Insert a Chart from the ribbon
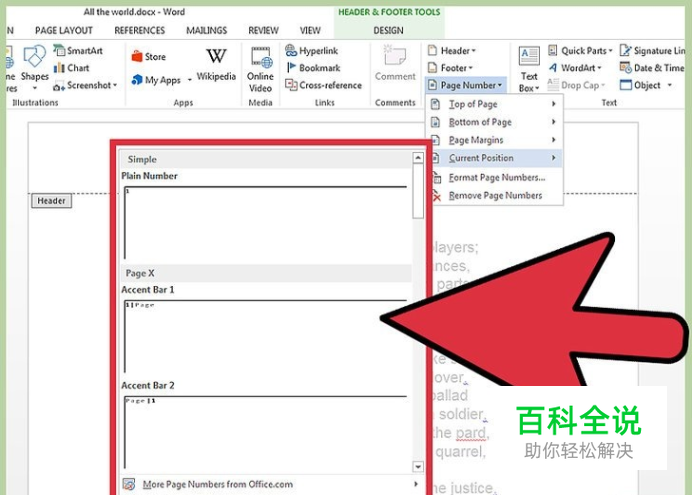This screenshot has width=692, height=495. point(71,68)
